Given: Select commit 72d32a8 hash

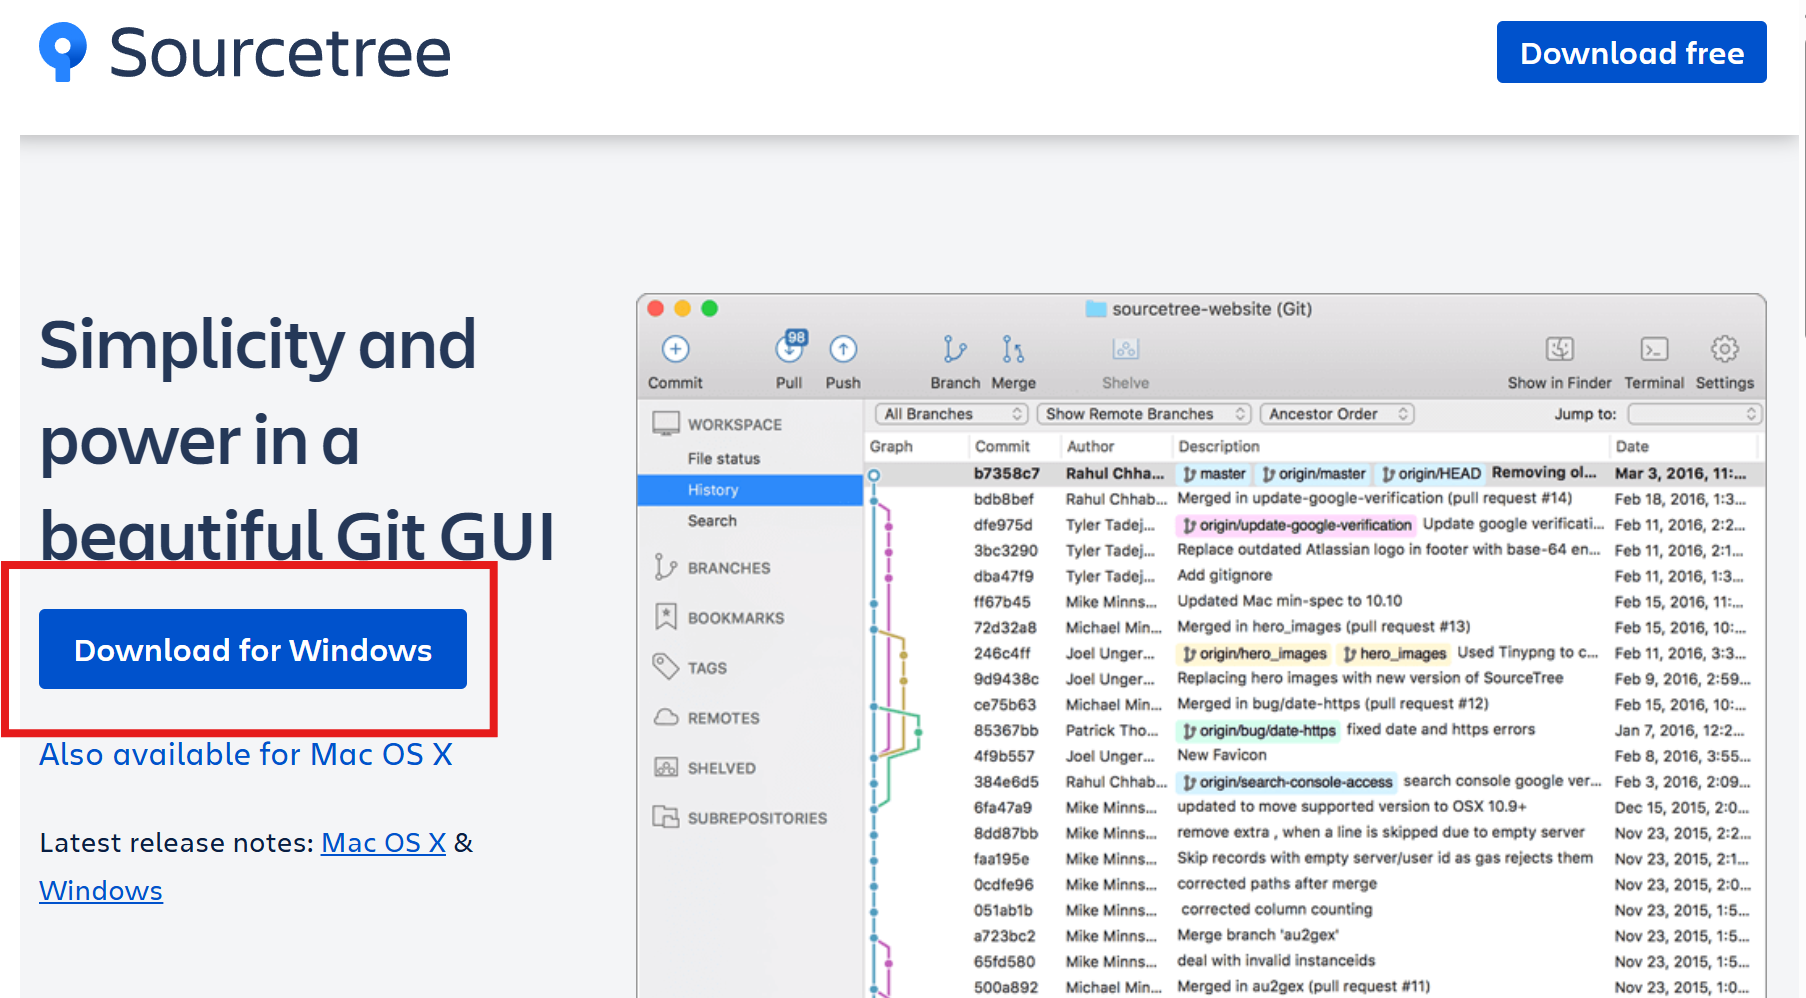Looking at the screenshot, I should click(1004, 627).
